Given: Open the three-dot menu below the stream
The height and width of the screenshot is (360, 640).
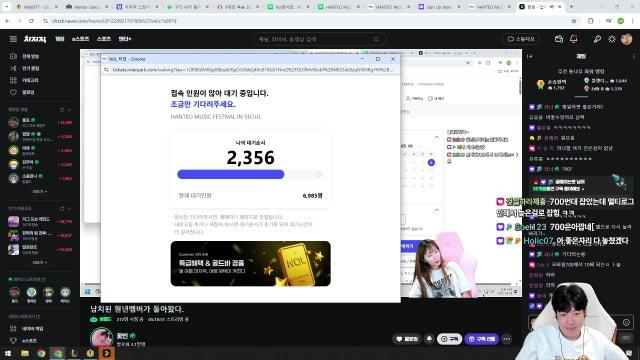Looking at the screenshot, I should 507,339.
